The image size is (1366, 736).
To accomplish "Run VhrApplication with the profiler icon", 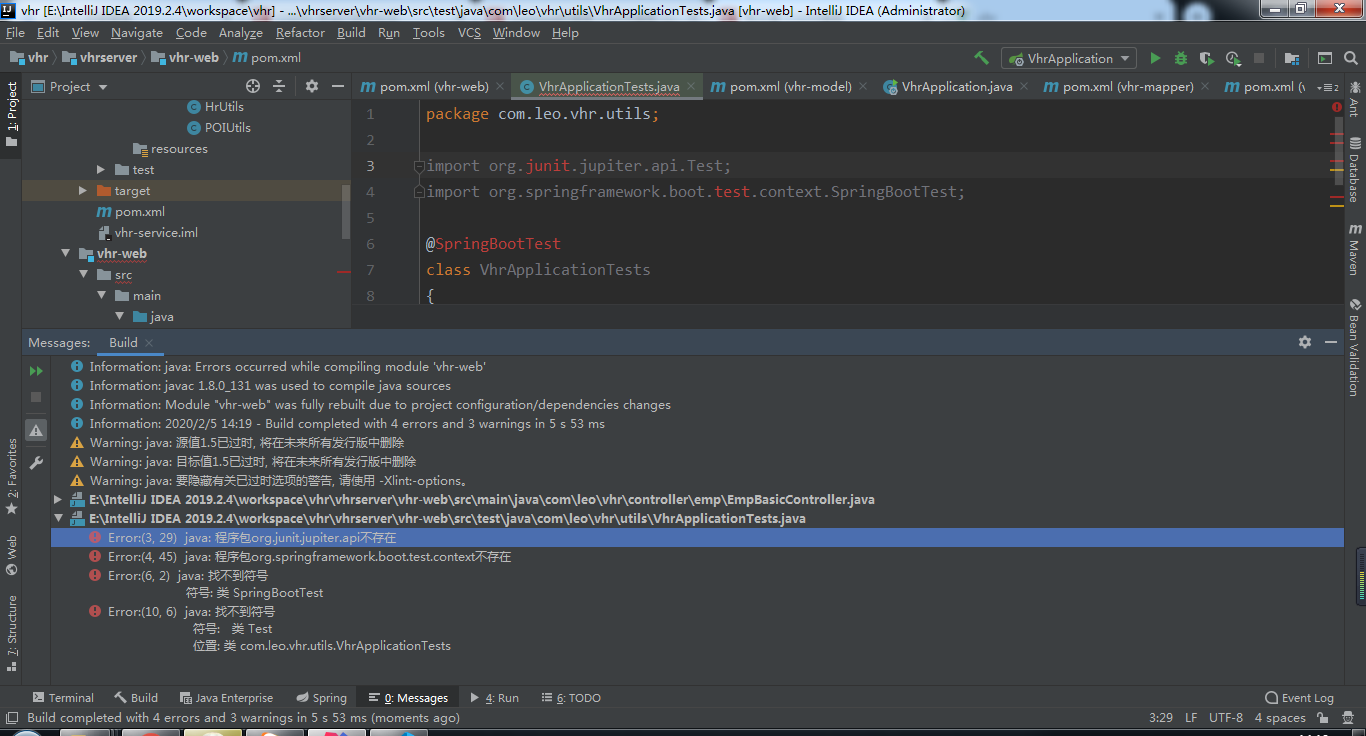I will click(x=1233, y=58).
